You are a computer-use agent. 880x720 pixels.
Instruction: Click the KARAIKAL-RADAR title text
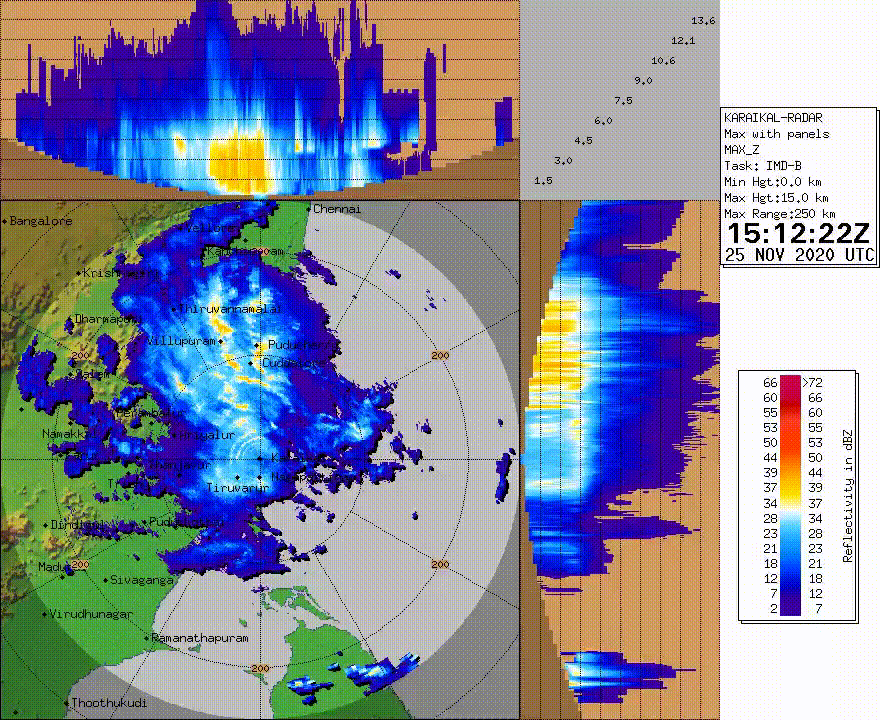pyautogui.click(x=766, y=118)
